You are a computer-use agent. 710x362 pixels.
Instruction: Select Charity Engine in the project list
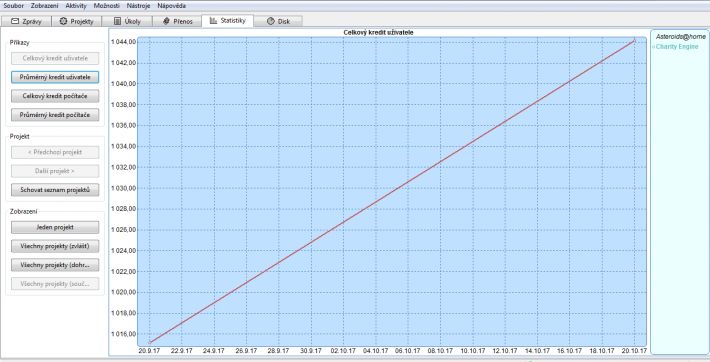pyautogui.click(x=676, y=47)
